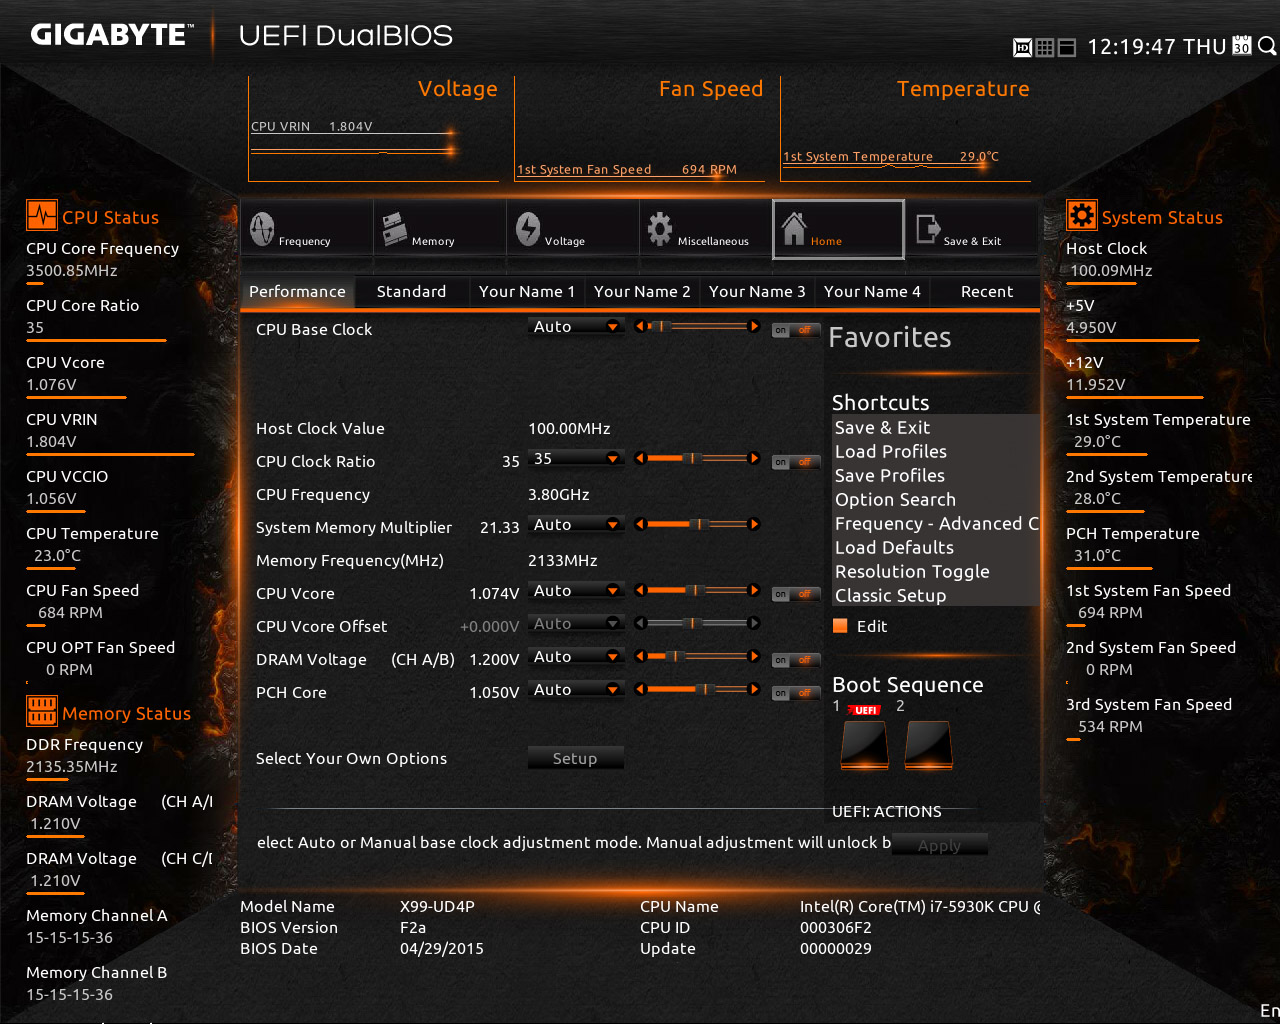The width and height of the screenshot is (1280, 1024).
Task: Open DRAM Voltage Auto dropdown
Action: (x=576, y=657)
